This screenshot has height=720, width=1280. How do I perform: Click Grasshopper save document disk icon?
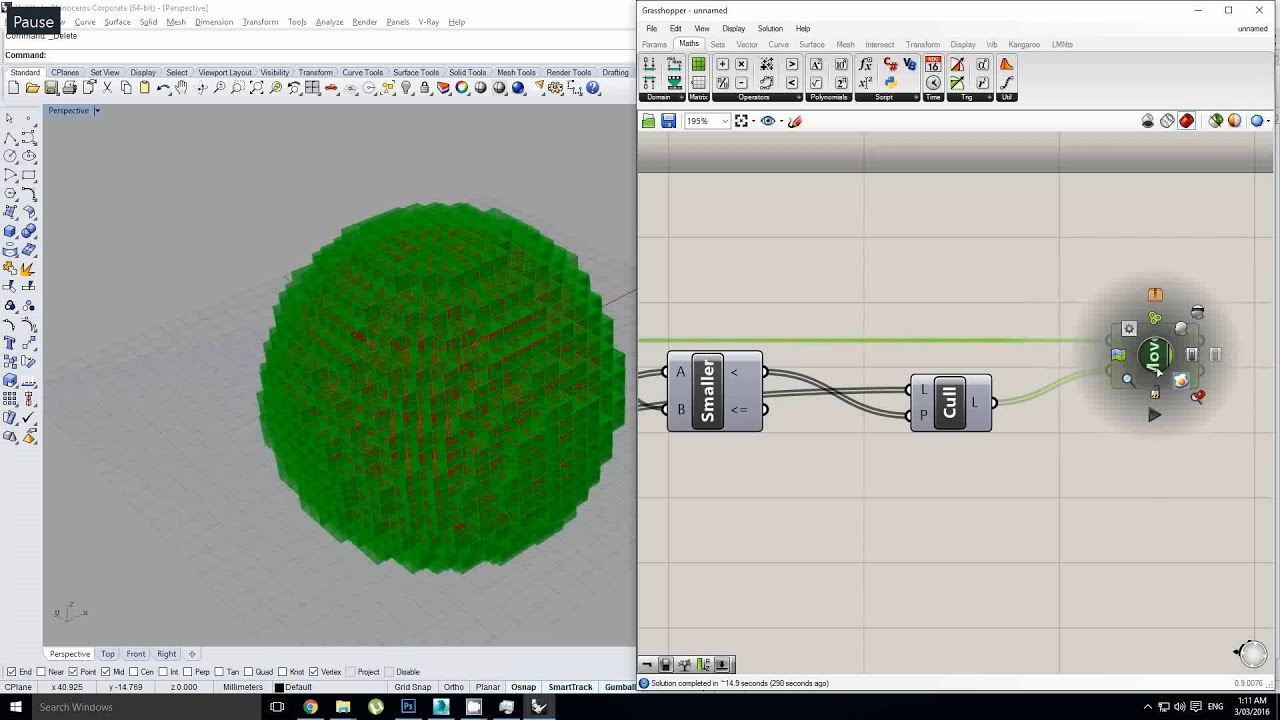[668, 121]
